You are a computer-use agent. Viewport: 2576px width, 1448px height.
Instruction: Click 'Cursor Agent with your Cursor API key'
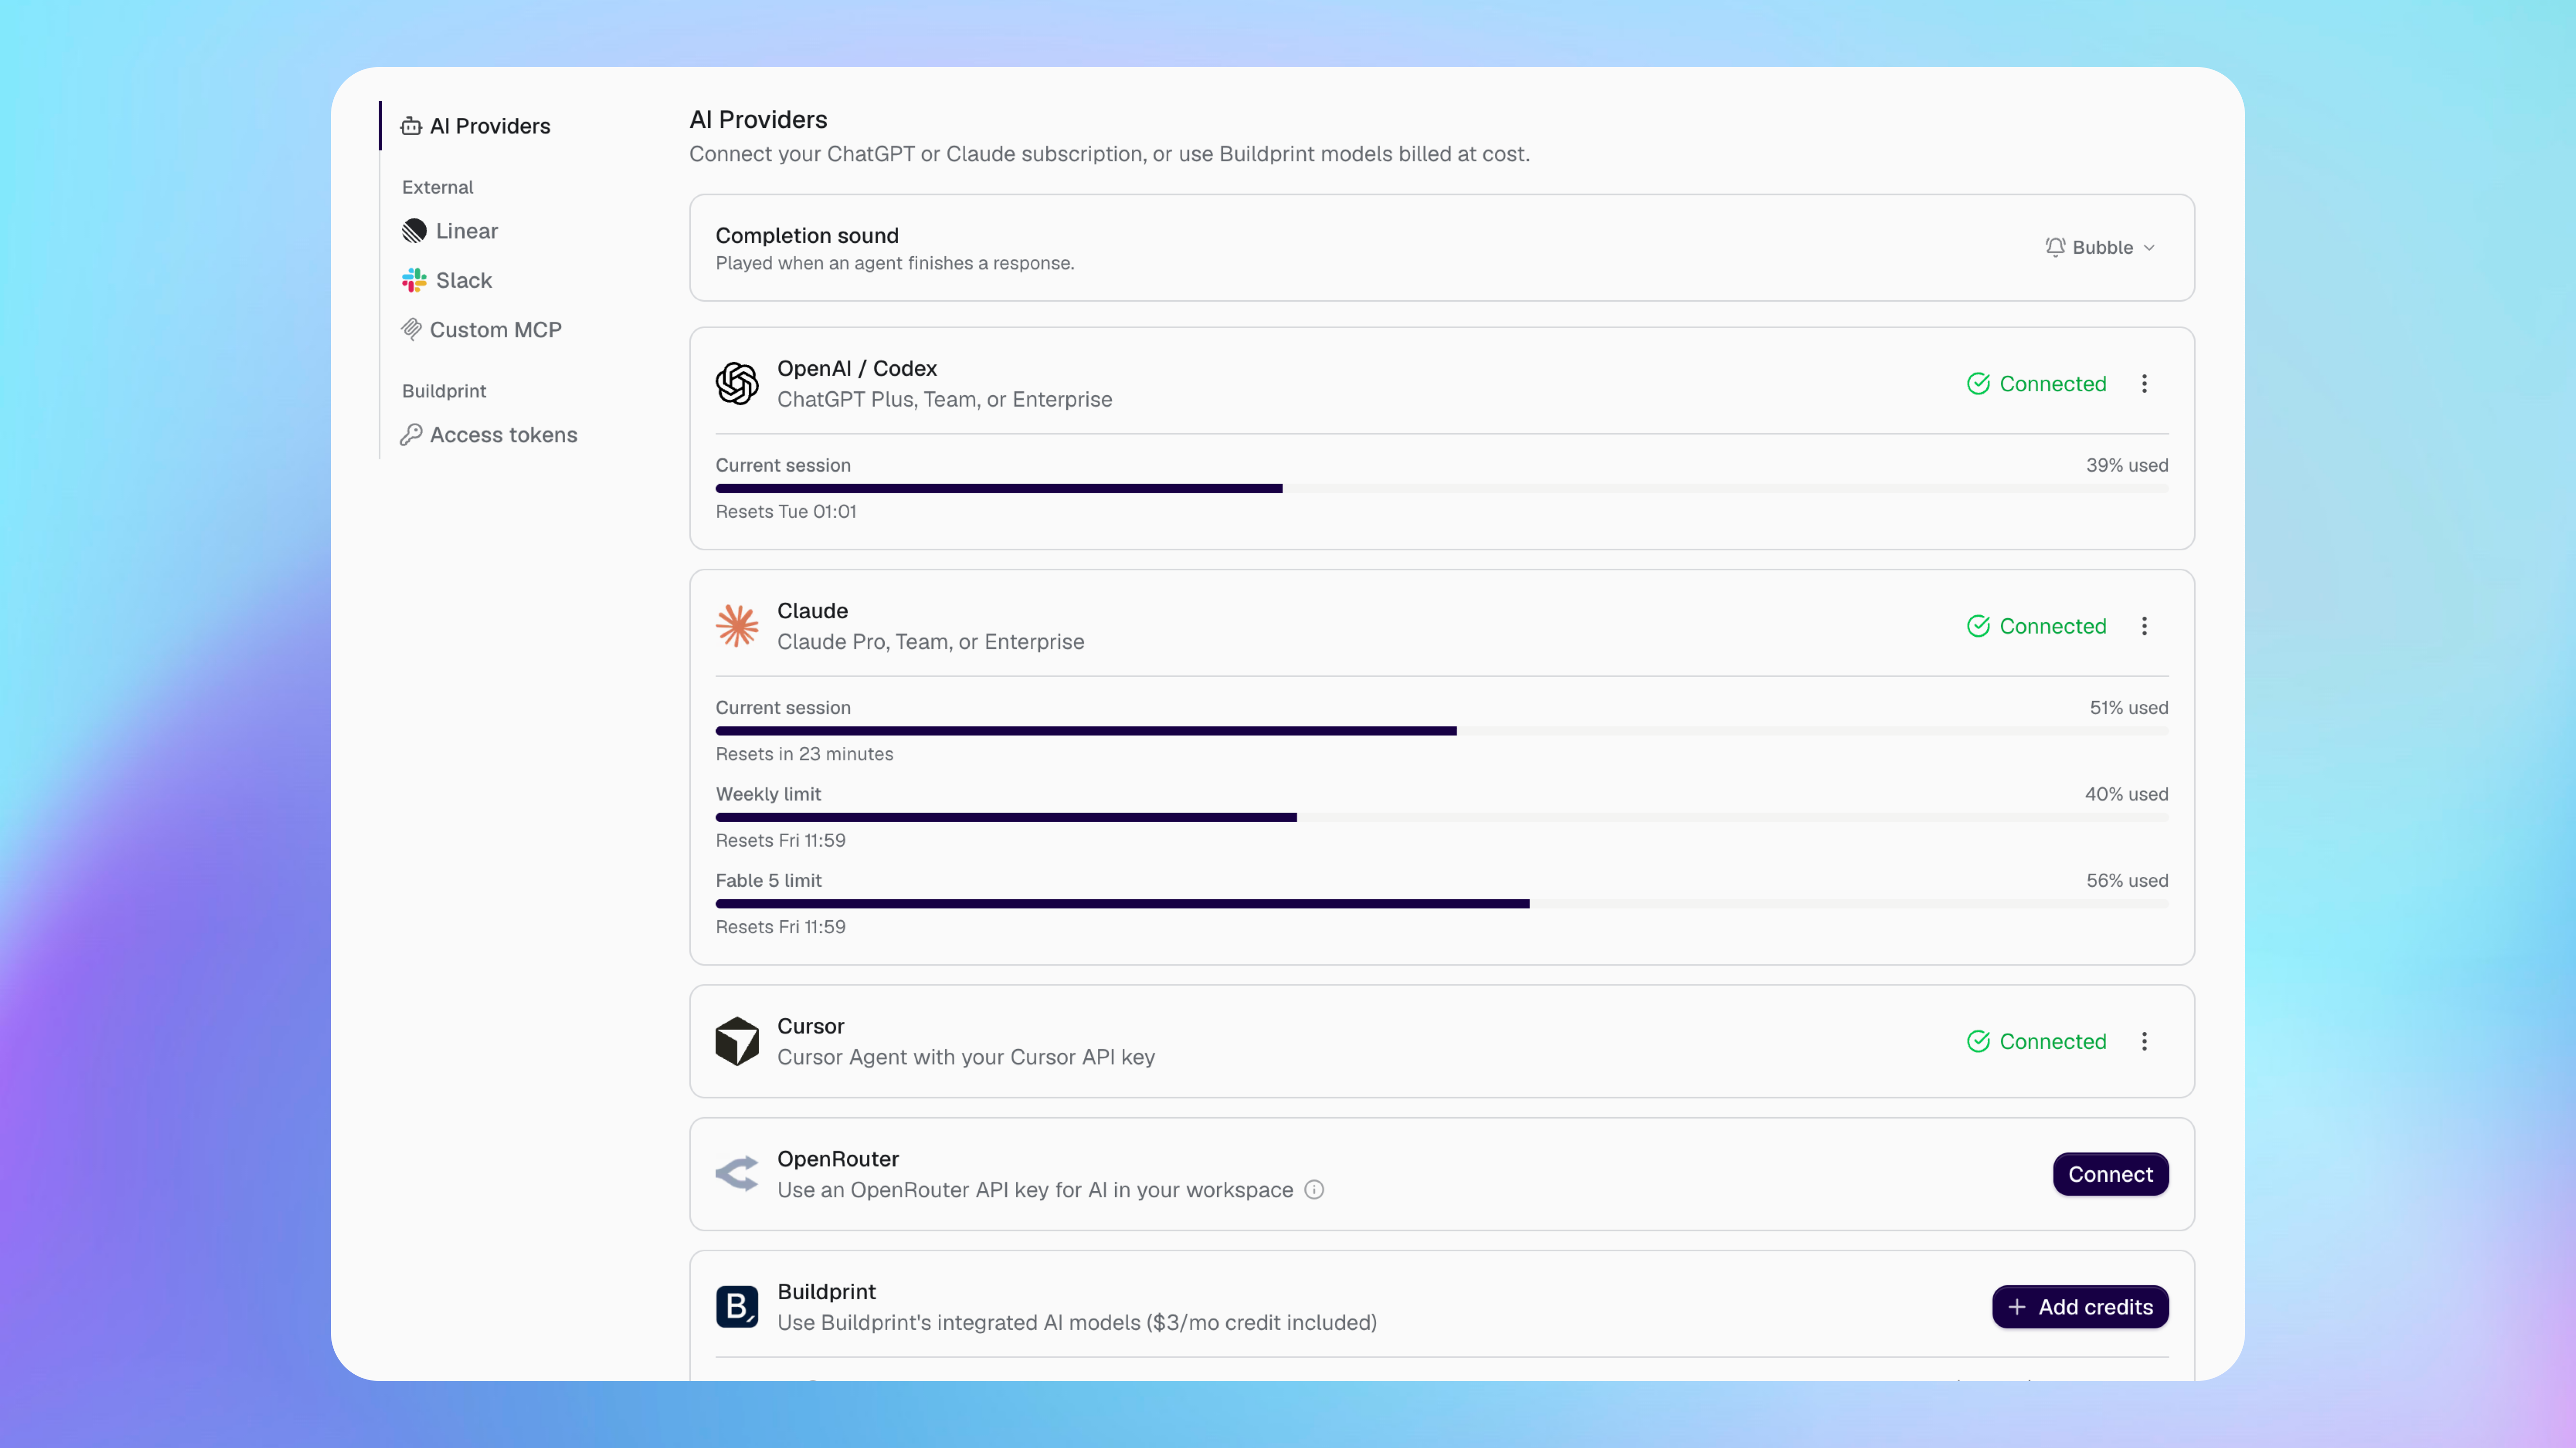[x=966, y=1057]
